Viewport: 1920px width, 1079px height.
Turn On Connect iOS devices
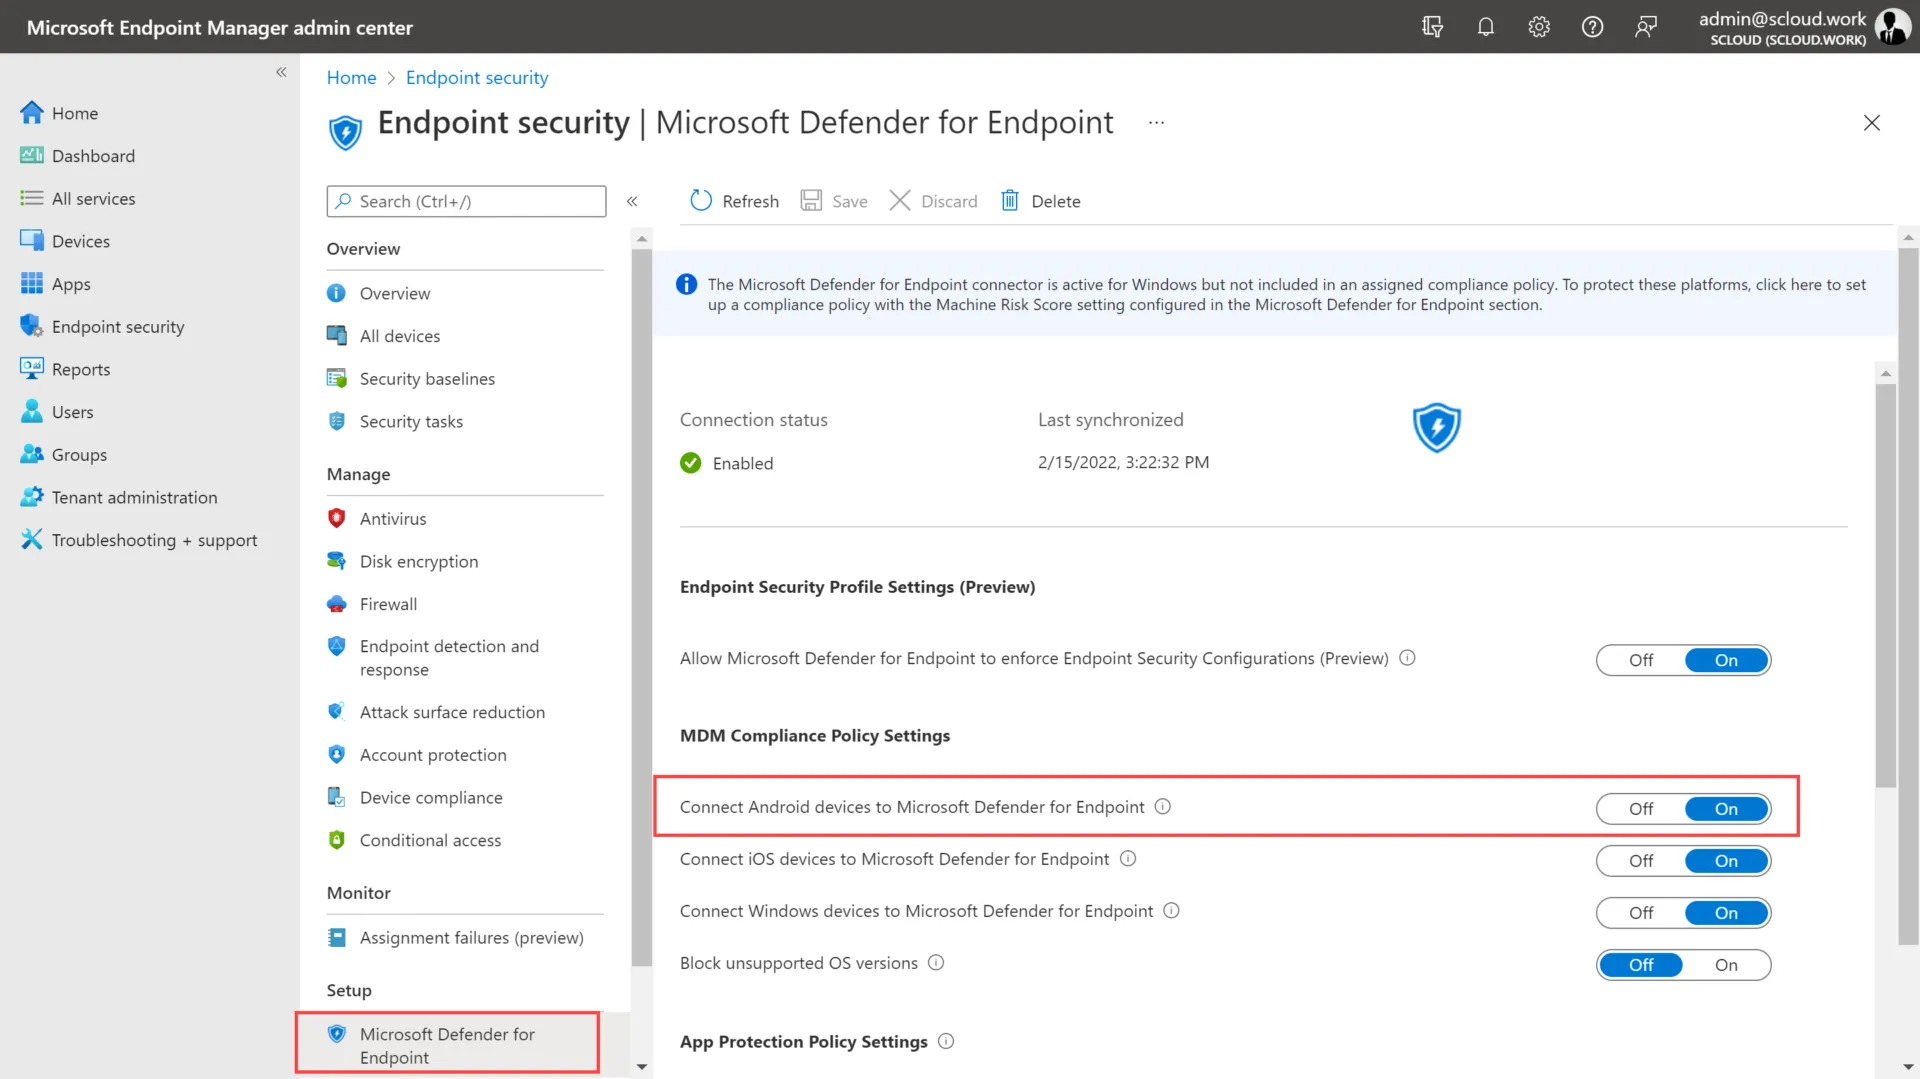coord(1727,861)
